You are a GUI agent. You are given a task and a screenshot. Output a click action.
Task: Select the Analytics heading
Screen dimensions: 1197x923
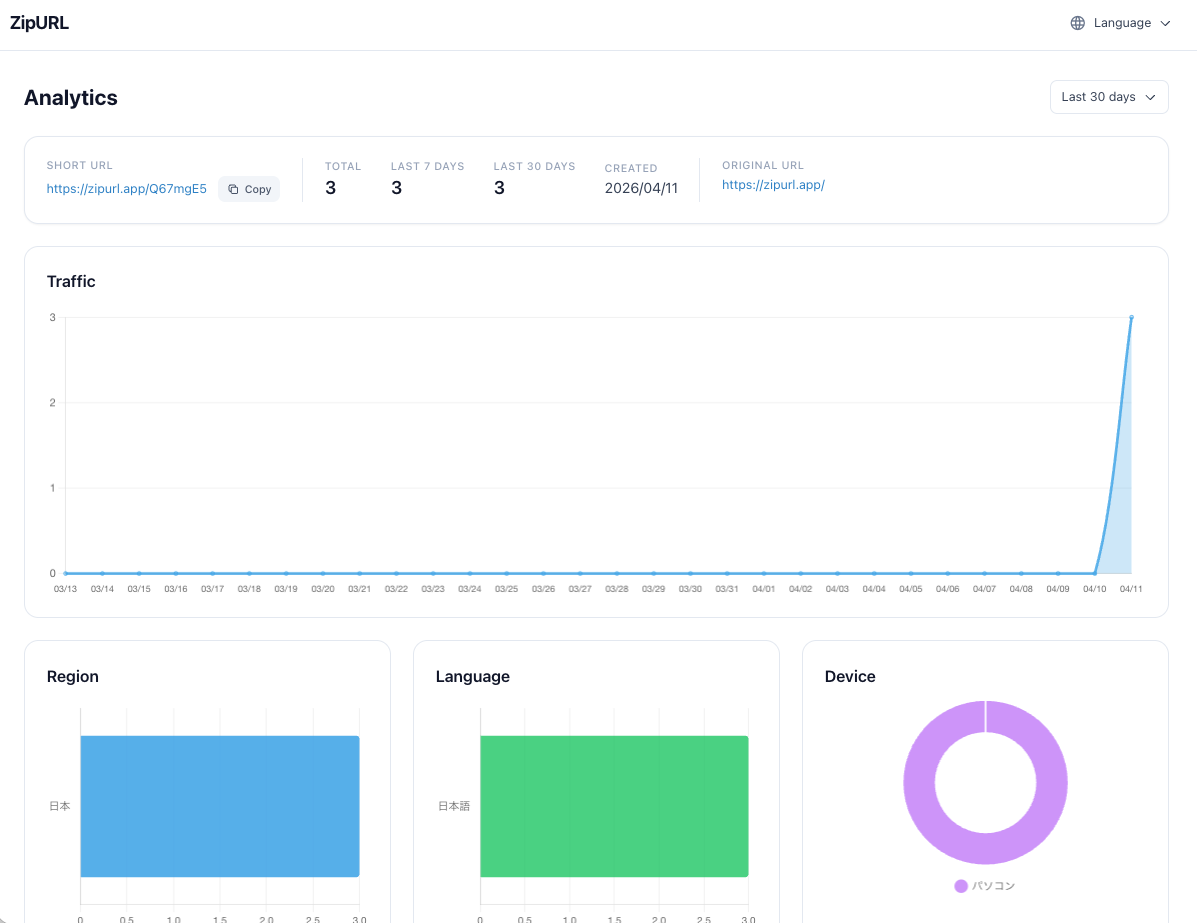coord(71,98)
